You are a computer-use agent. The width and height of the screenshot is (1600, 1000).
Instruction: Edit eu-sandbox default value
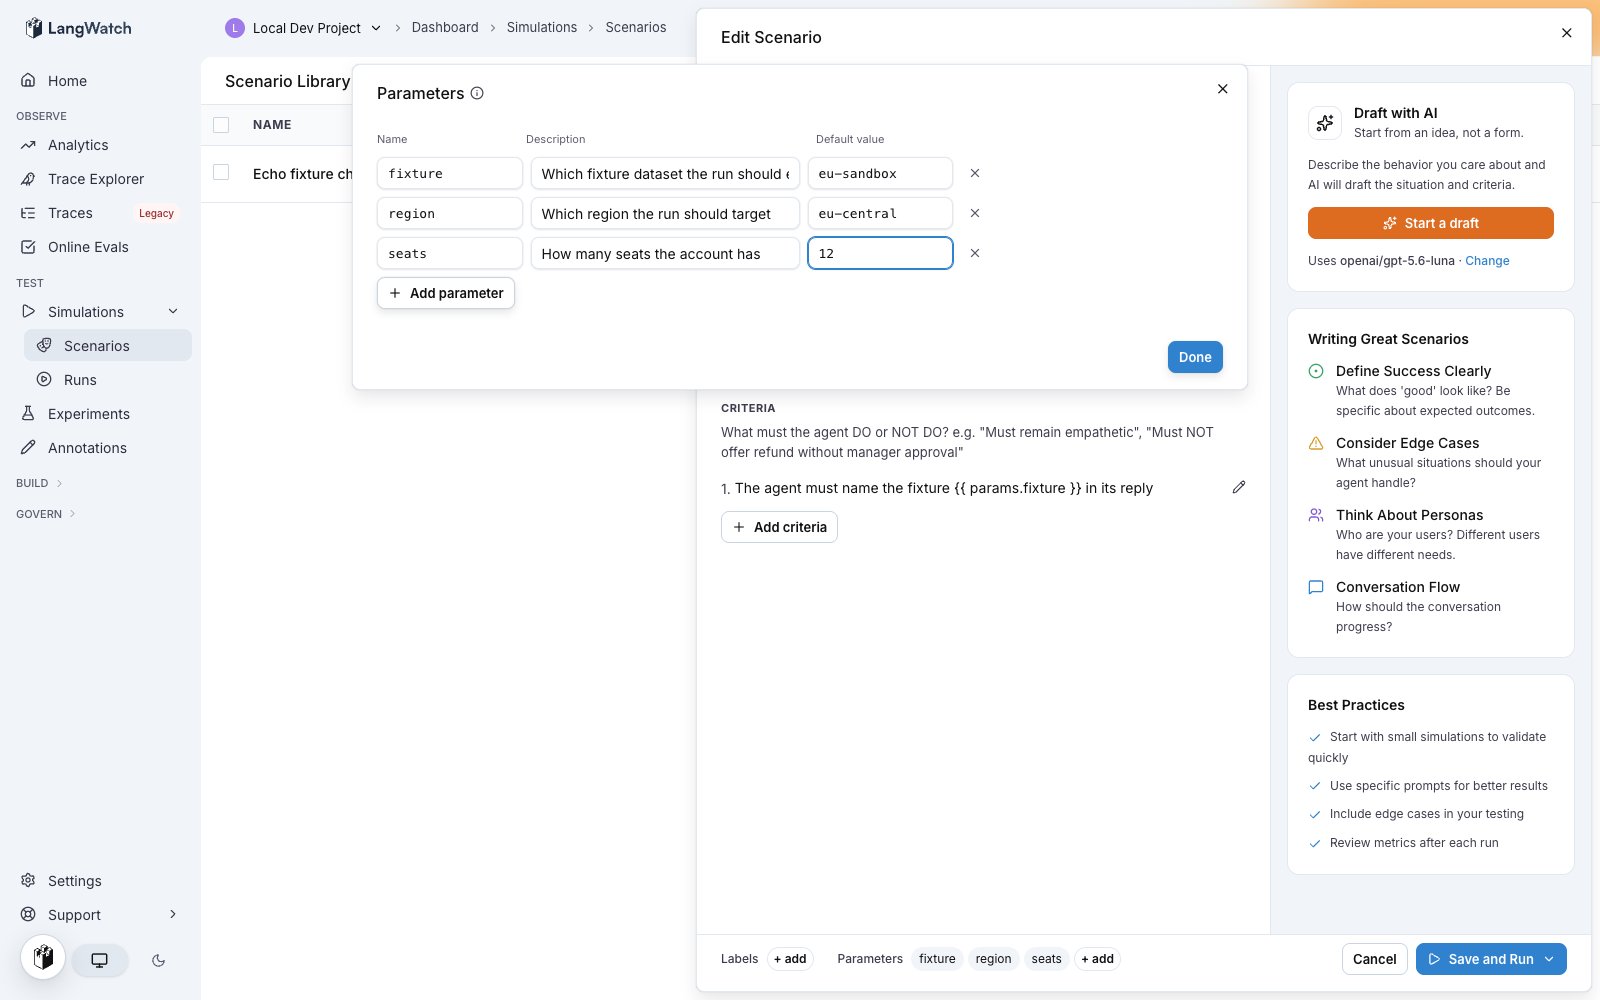point(880,173)
